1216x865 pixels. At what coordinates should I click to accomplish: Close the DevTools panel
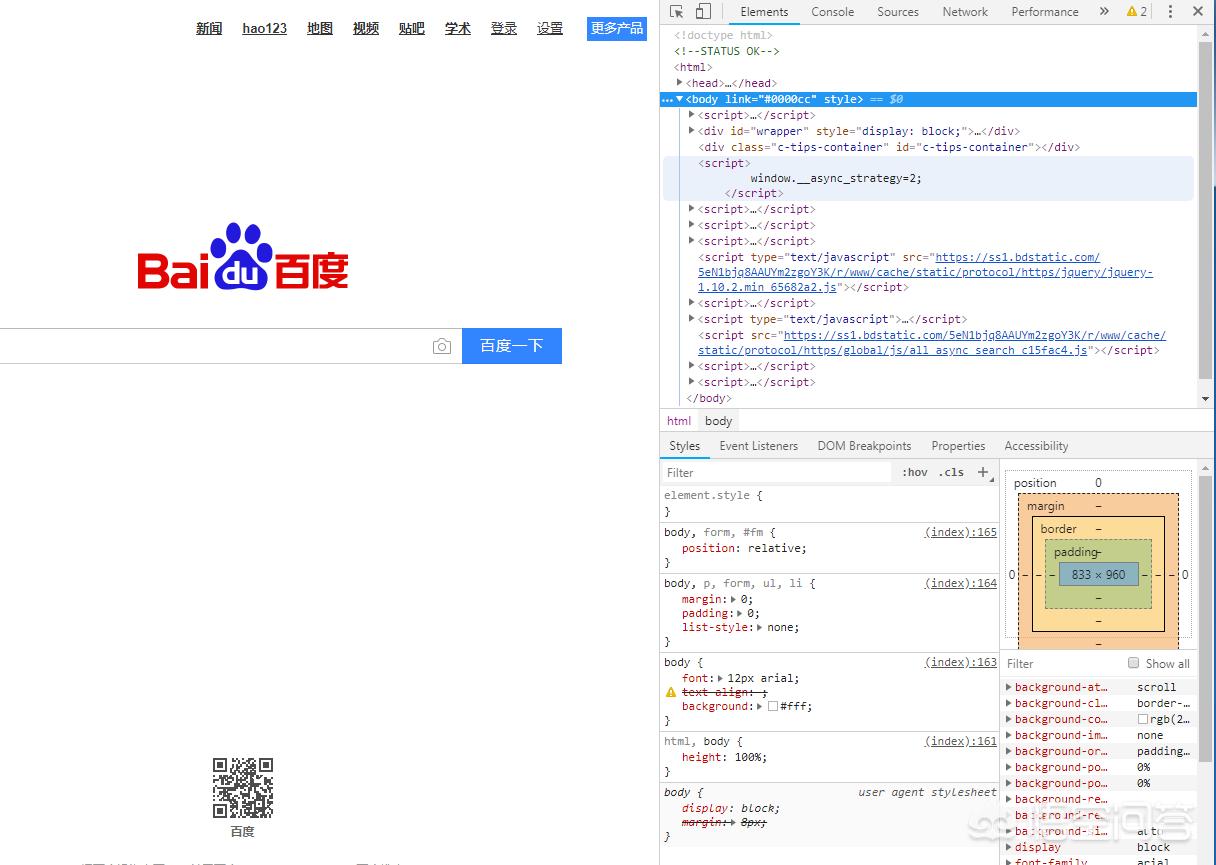1198,12
